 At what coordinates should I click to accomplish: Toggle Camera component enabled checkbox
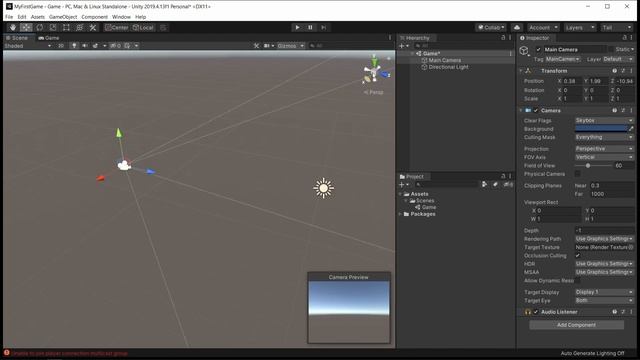536,110
